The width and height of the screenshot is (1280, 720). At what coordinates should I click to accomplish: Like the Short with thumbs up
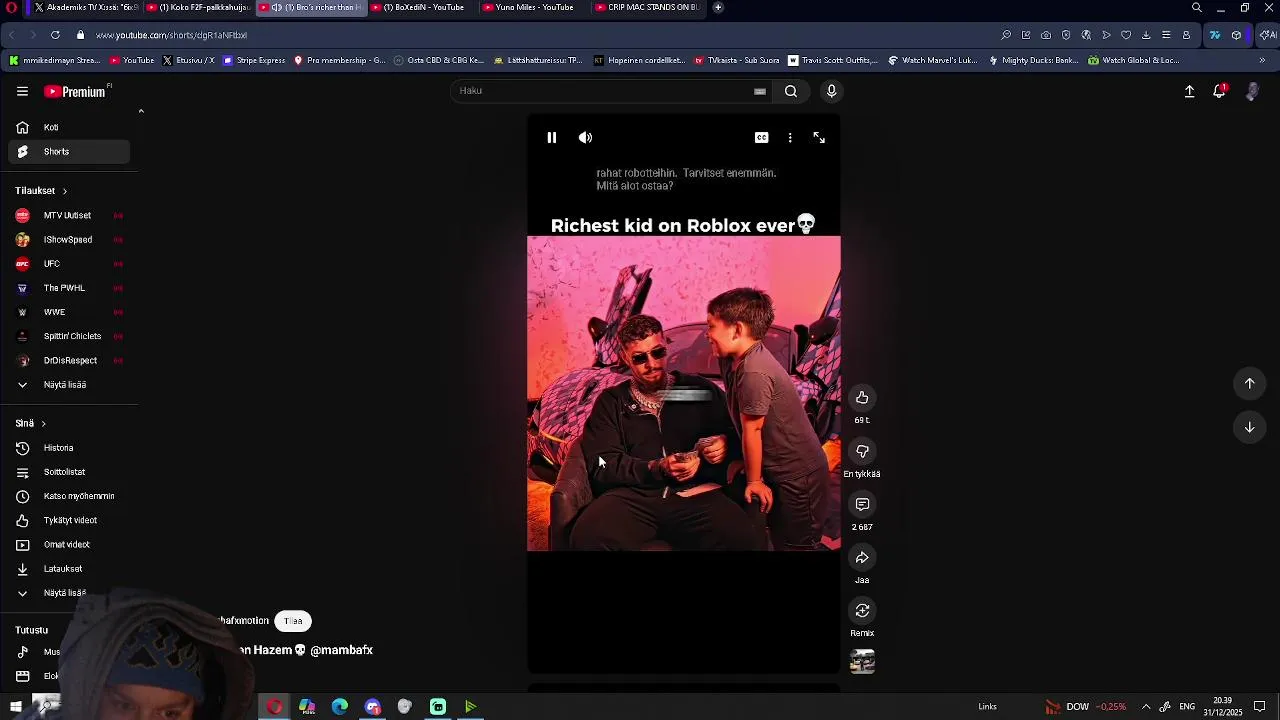[x=862, y=398]
